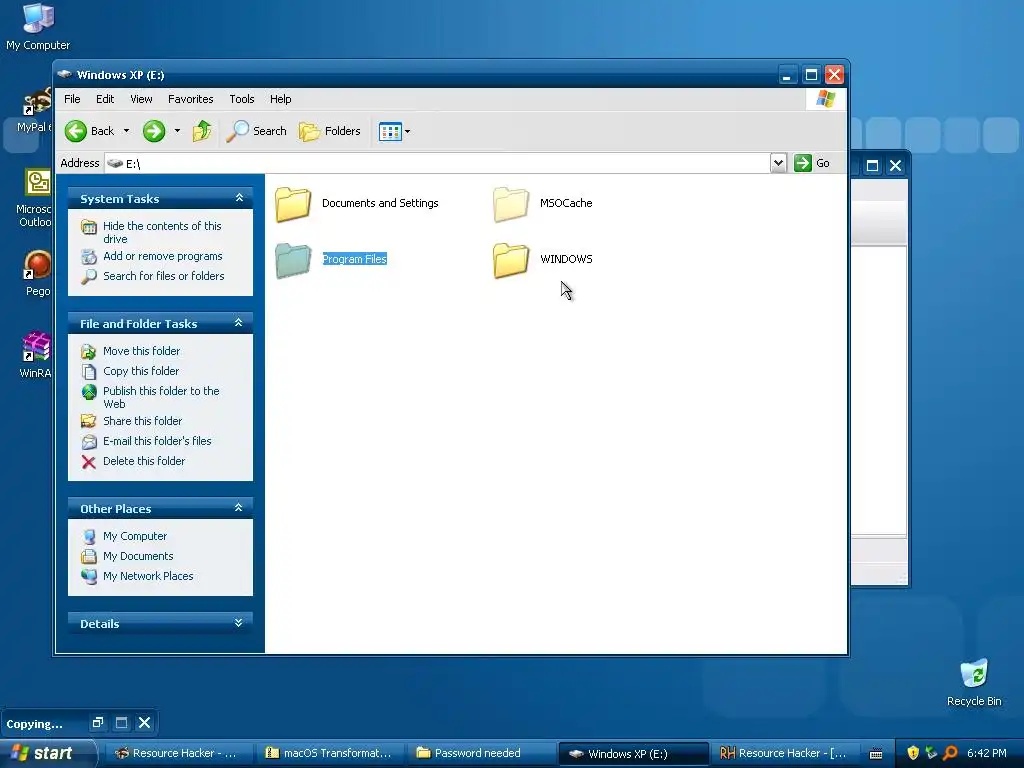
Task: Open the File menu
Action: tap(72, 99)
